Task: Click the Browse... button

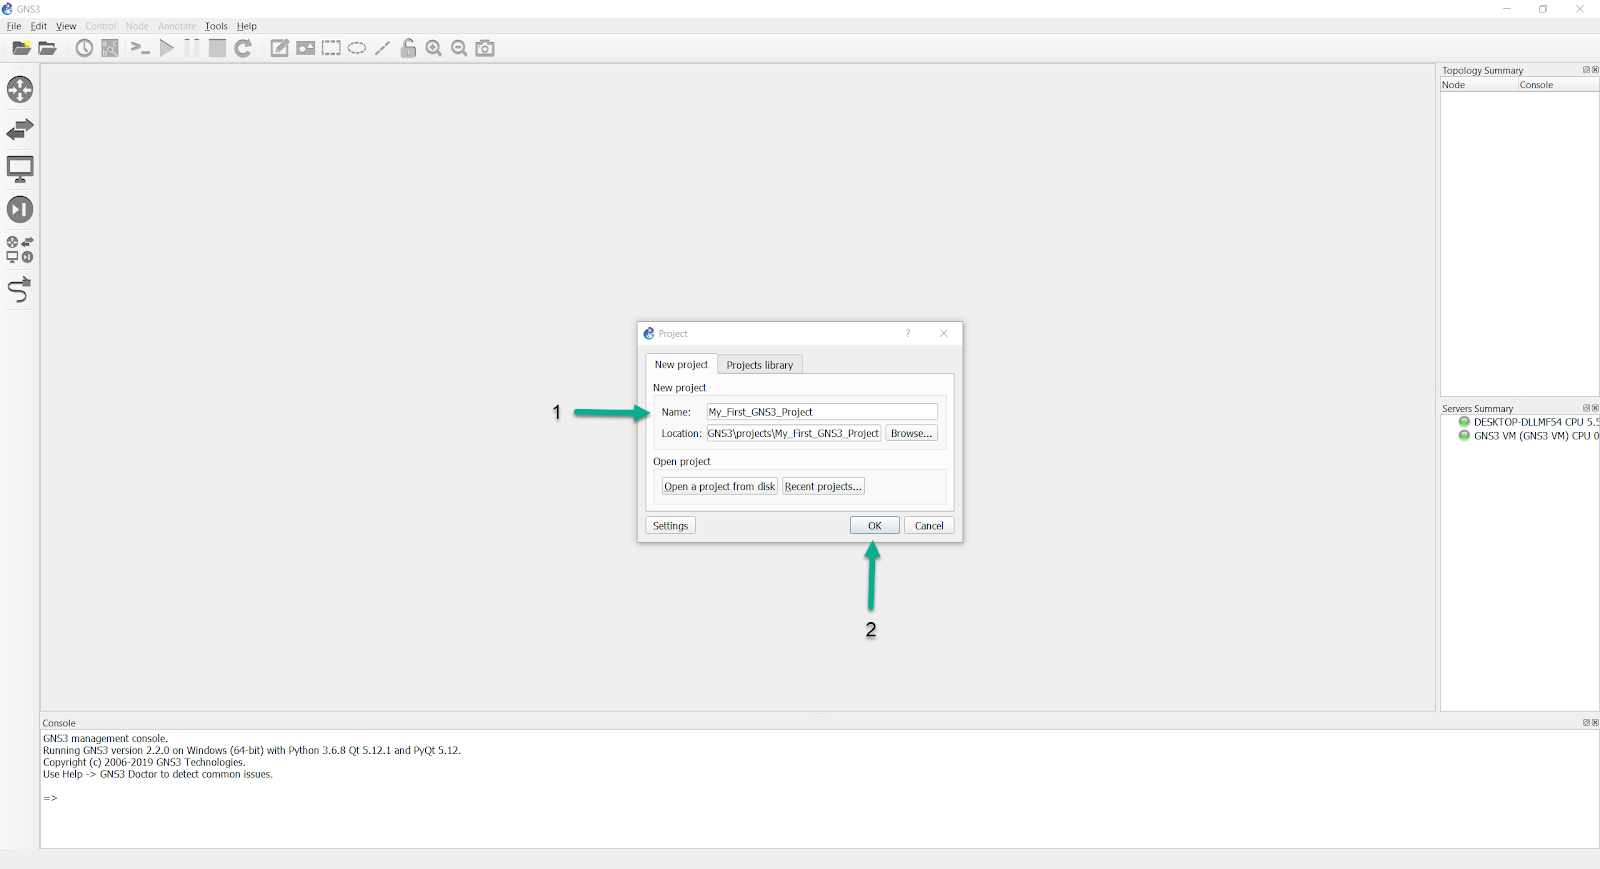Action: 911,433
